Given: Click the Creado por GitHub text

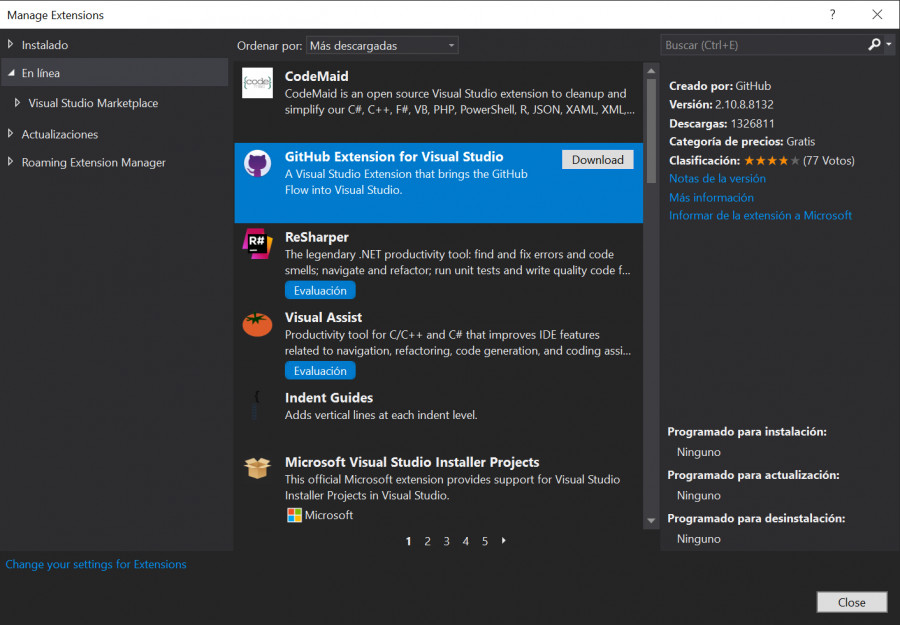Looking at the screenshot, I should [x=720, y=86].
